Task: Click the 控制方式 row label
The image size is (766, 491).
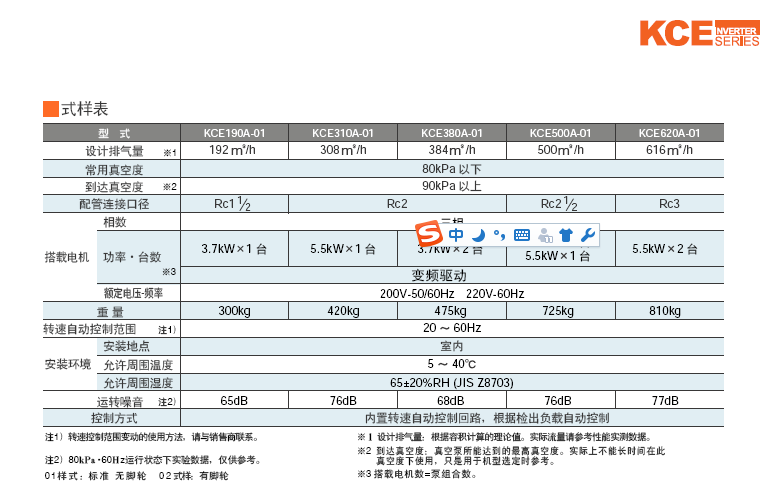Action: click(114, 418)
